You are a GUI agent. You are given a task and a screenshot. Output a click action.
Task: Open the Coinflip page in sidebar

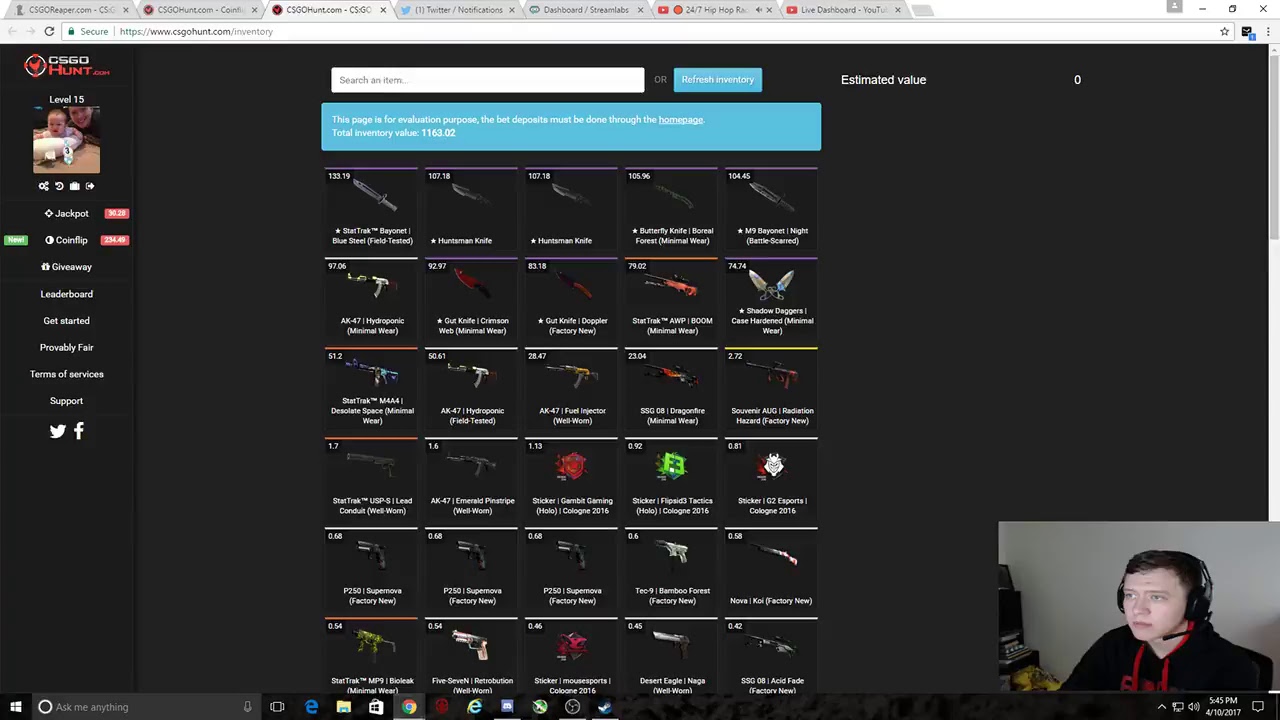coord(66,240)
